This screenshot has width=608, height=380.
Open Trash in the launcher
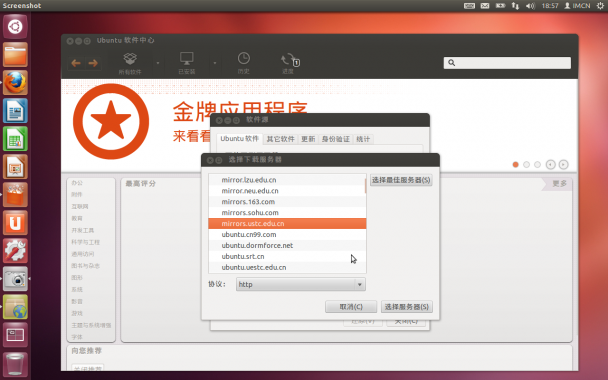click(15, 364)
